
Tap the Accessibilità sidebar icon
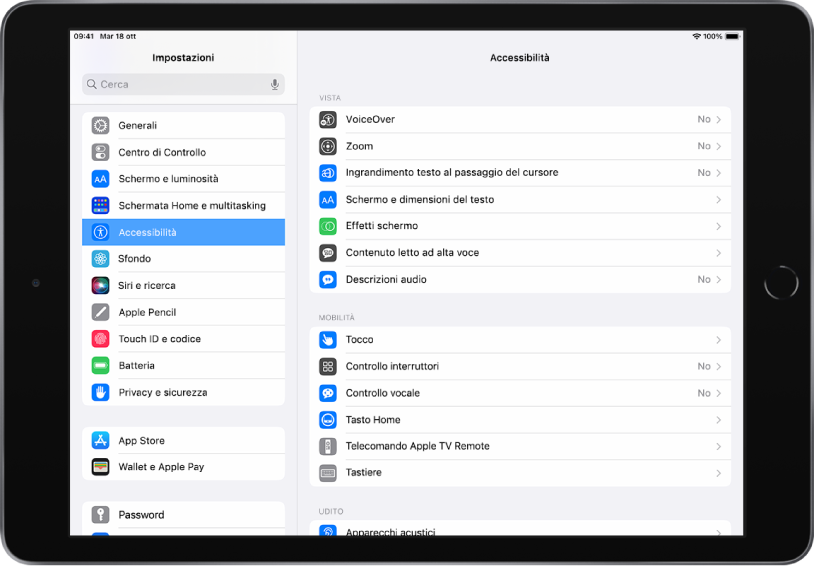pyautogui.click(x=100, y=232)
